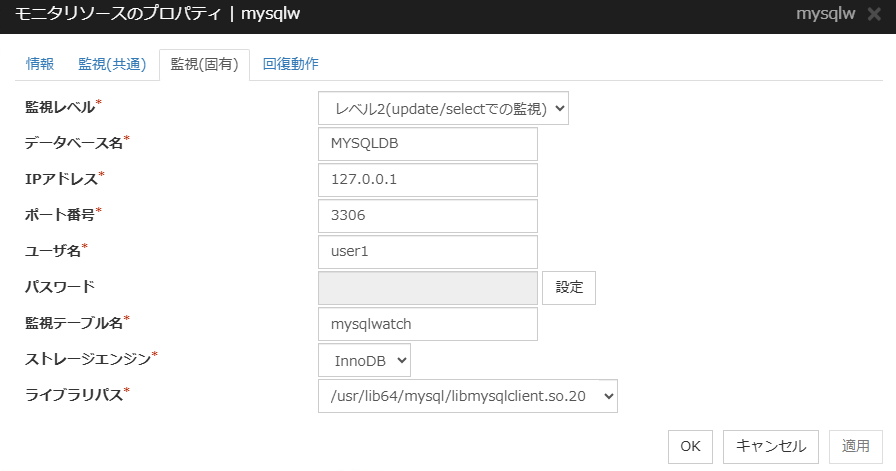Close the monitor resource properties dialog
This screenshot has height=471, width=896.
click(876, 17)
